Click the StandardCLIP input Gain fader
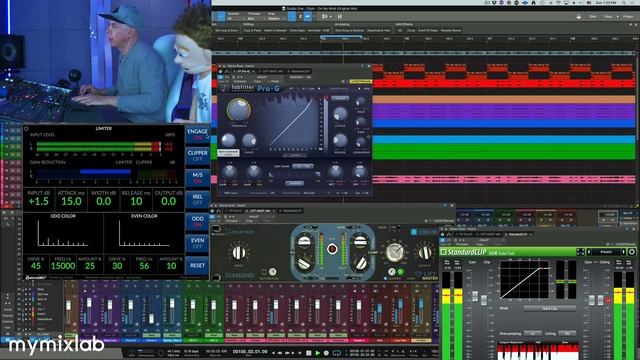This screenshot has height=360, width=640. pos(475,296)
